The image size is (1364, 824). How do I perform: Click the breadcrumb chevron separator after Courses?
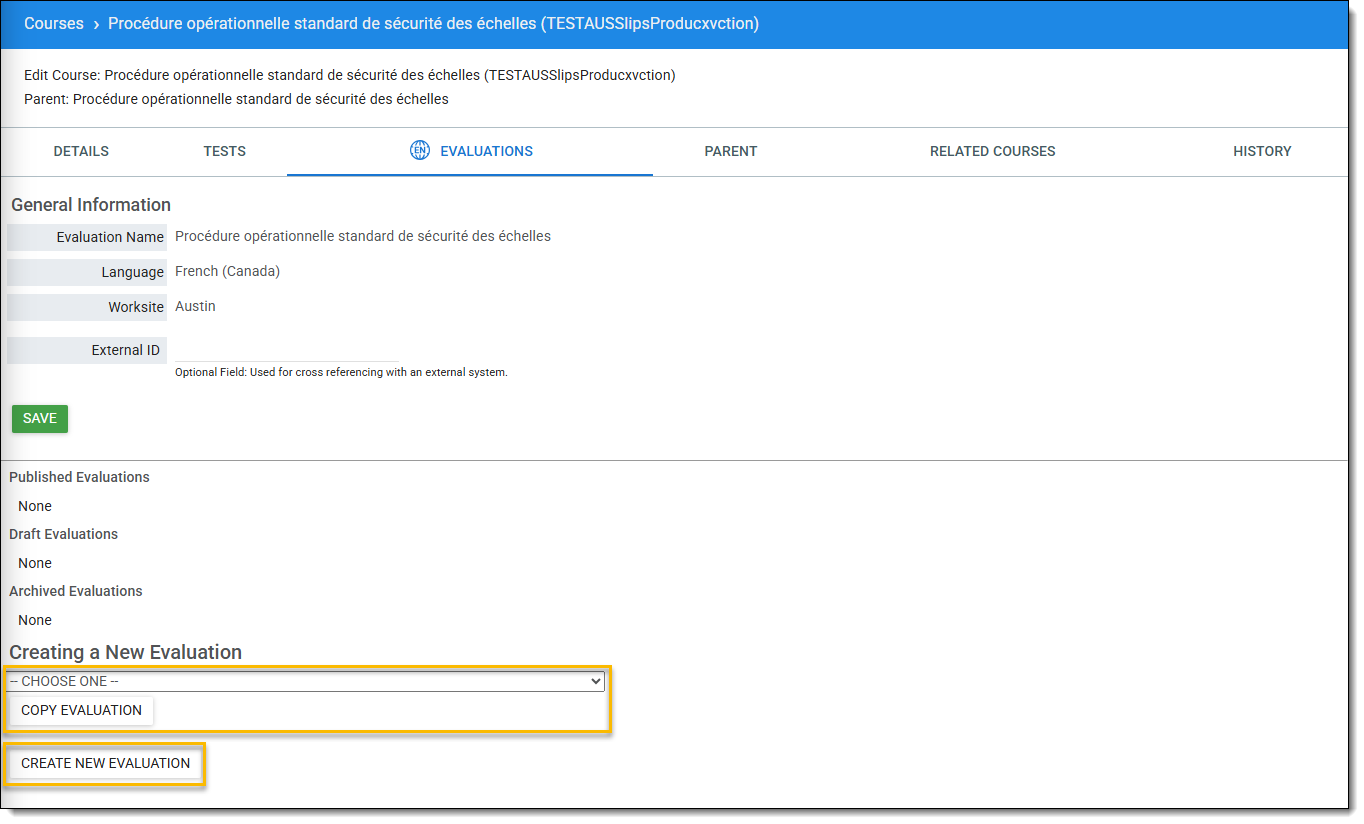tap(96, 24)
